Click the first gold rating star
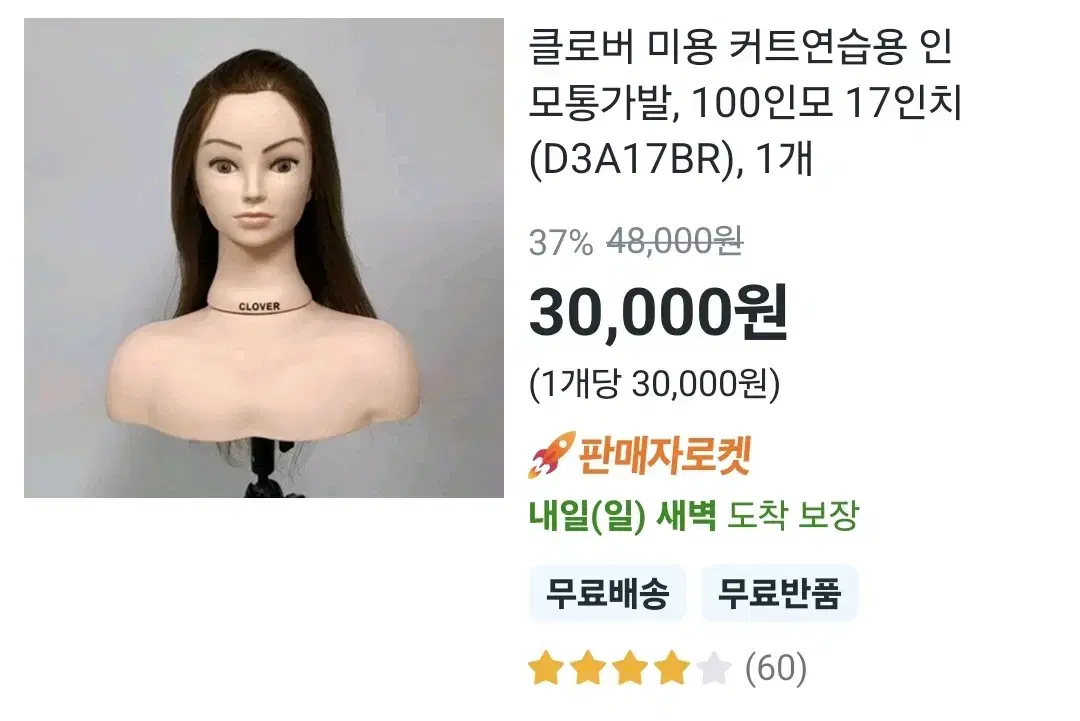 [546, 668]
